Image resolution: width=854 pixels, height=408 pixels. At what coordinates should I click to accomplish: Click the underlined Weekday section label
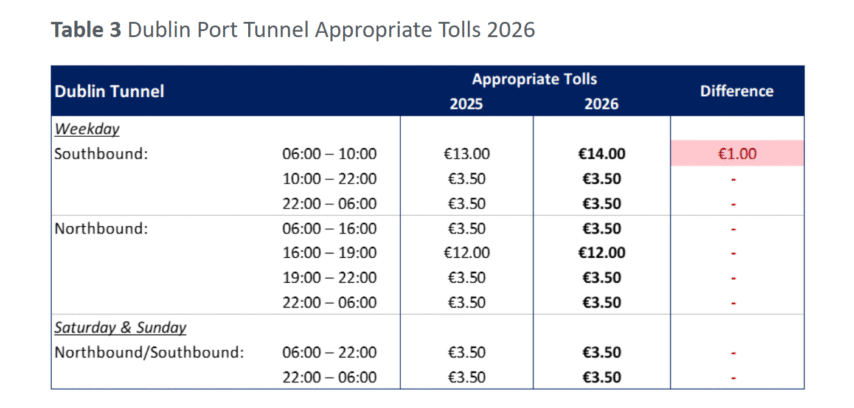click(87, 129)
